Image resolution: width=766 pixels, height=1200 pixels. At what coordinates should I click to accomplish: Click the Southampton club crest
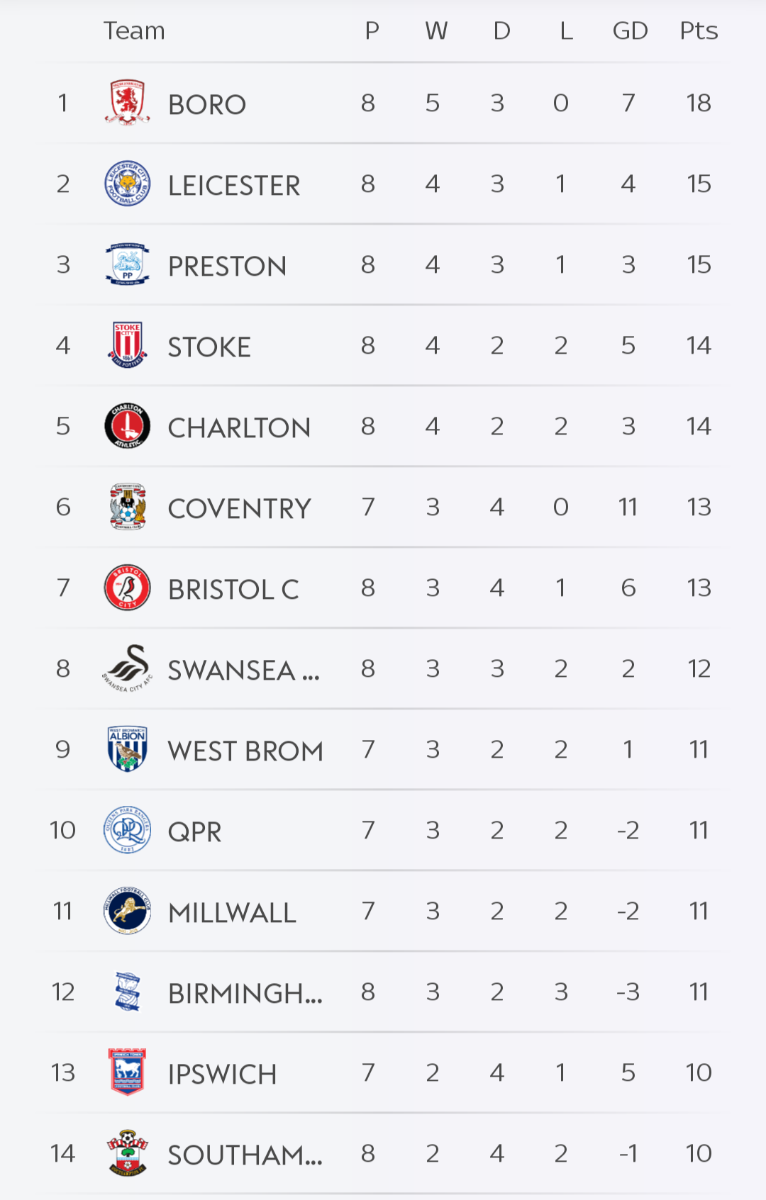[128, 1153]
